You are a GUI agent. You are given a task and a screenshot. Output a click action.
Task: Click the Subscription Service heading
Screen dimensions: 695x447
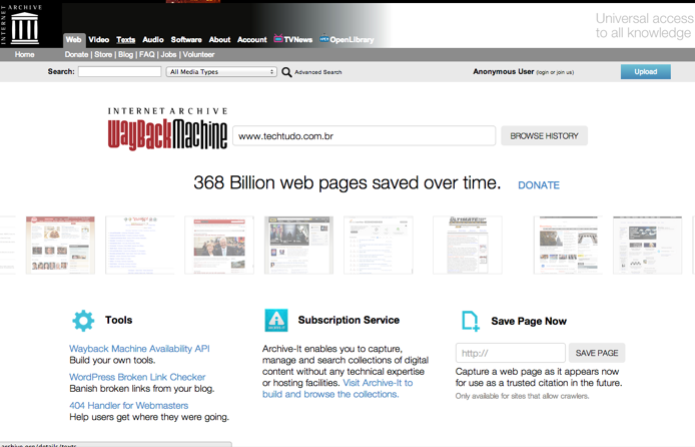tap(348, 320)
